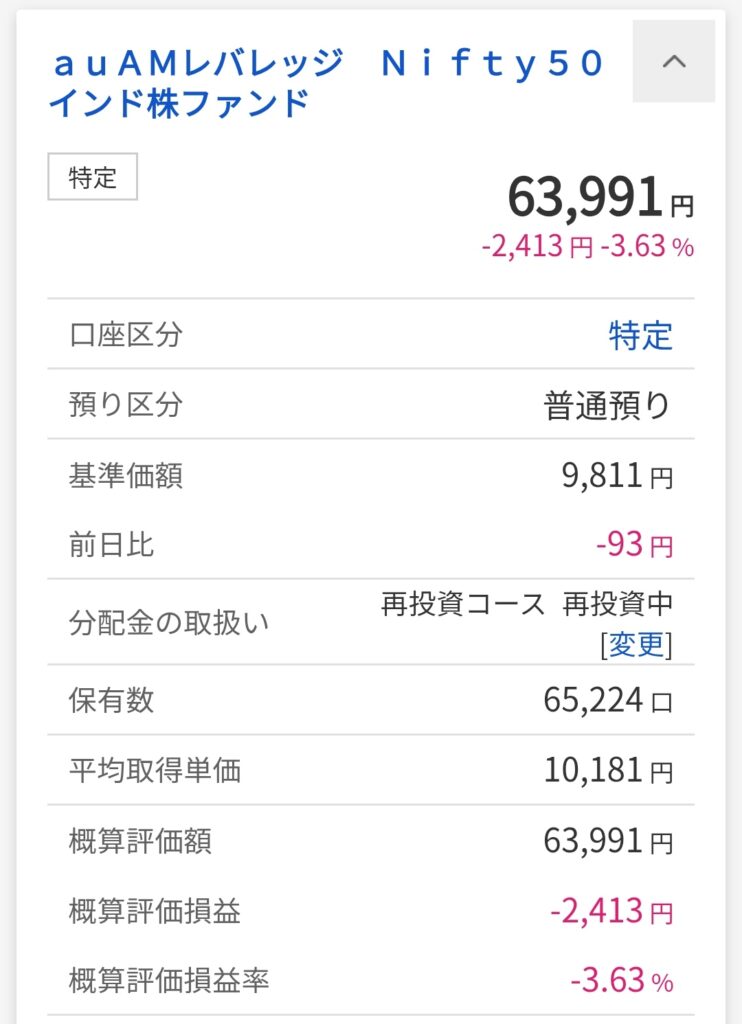Click the 10,181円 average acquisition price
Image resolution: width=742 pixels, height=1024 pixels.
click(x=608, y=770)
